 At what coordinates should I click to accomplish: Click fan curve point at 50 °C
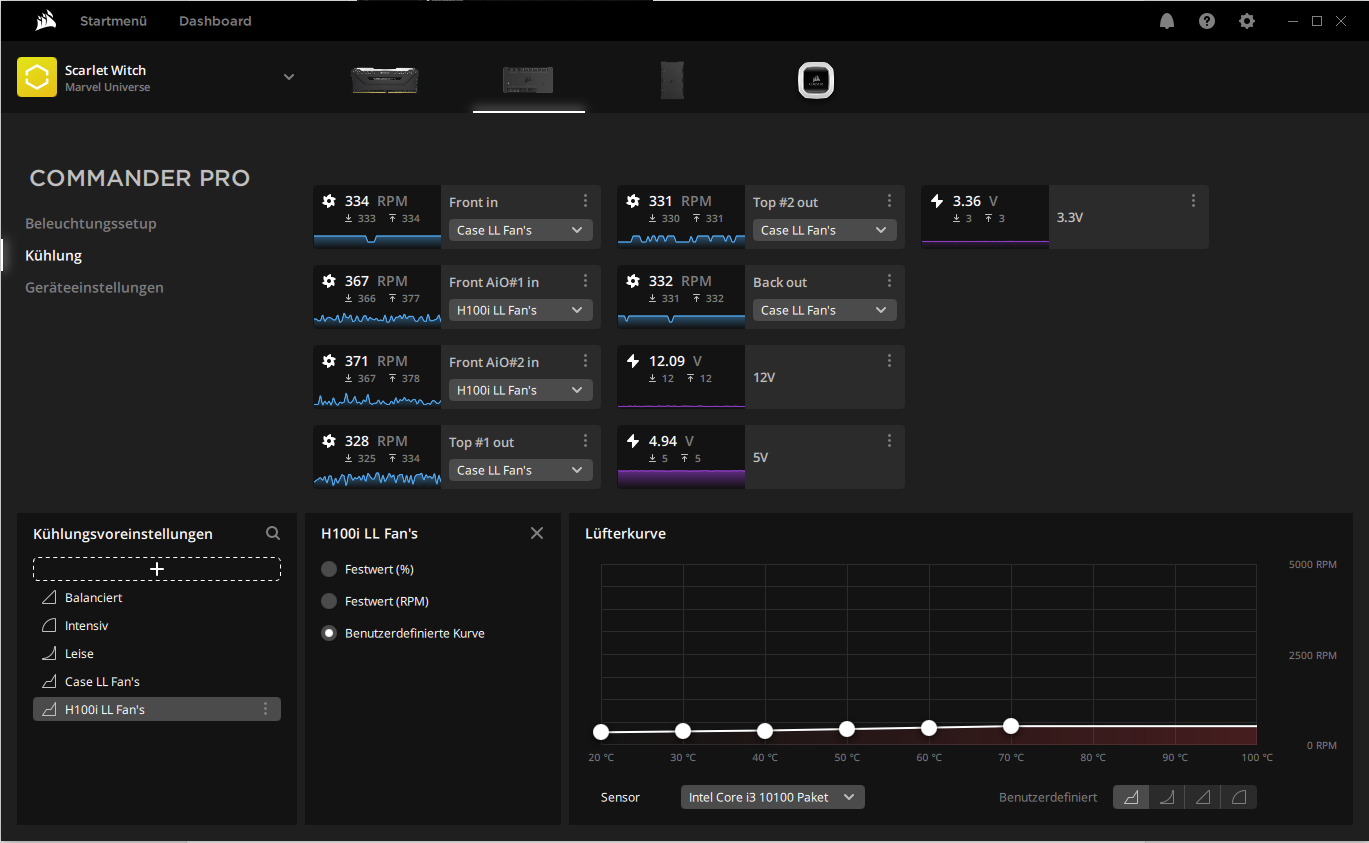(847, 728)
